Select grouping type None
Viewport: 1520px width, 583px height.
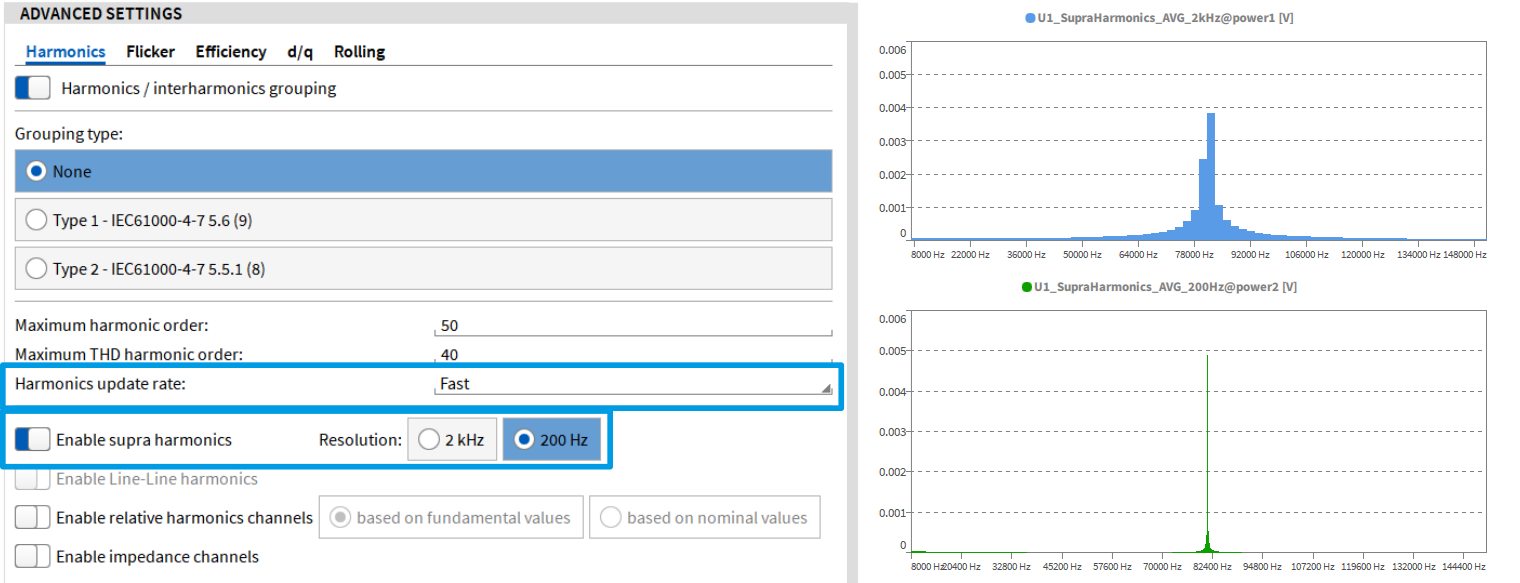tap(37, 172)
